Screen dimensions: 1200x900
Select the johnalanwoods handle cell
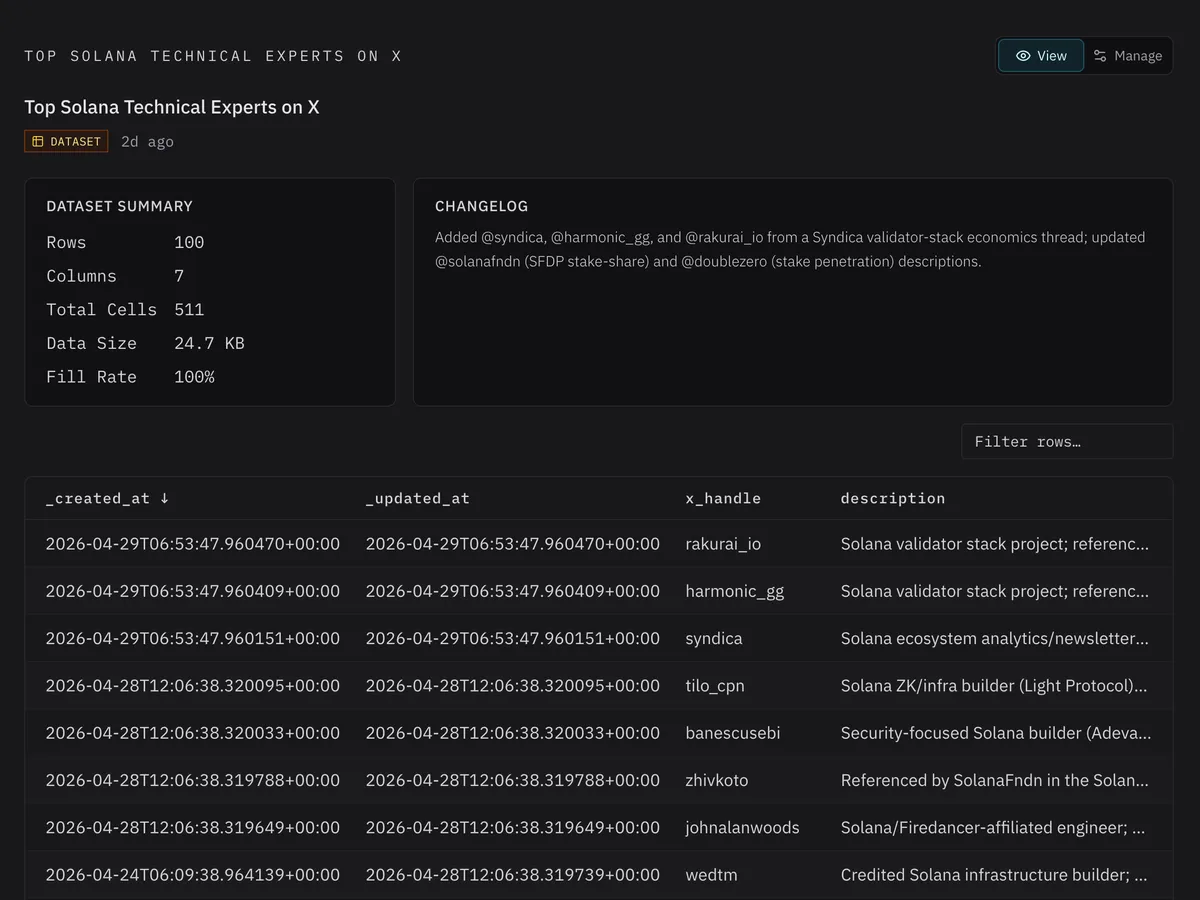[742, 828]
